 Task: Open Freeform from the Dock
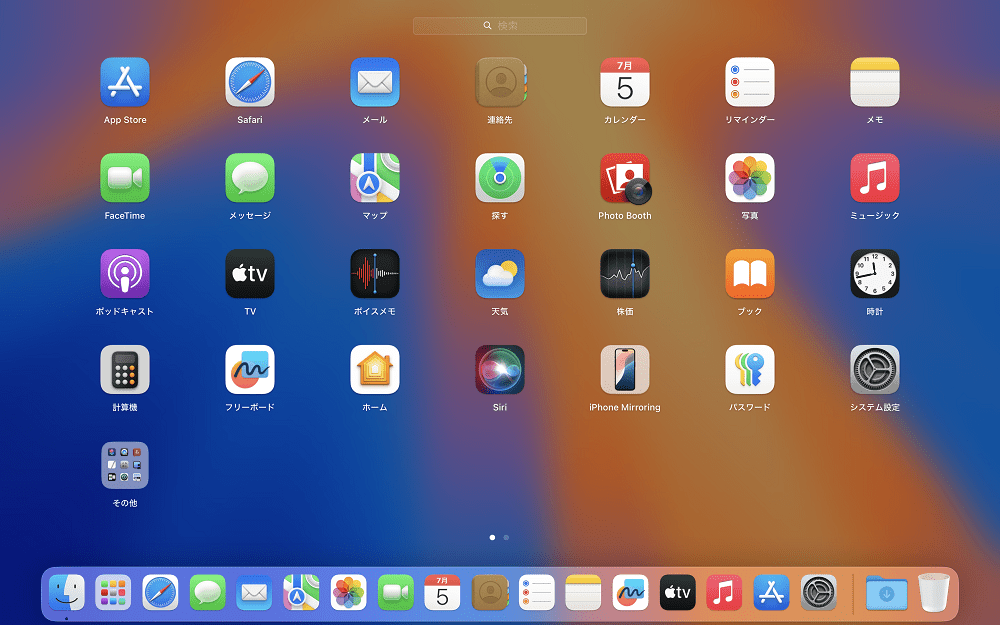tap(631, 592)
